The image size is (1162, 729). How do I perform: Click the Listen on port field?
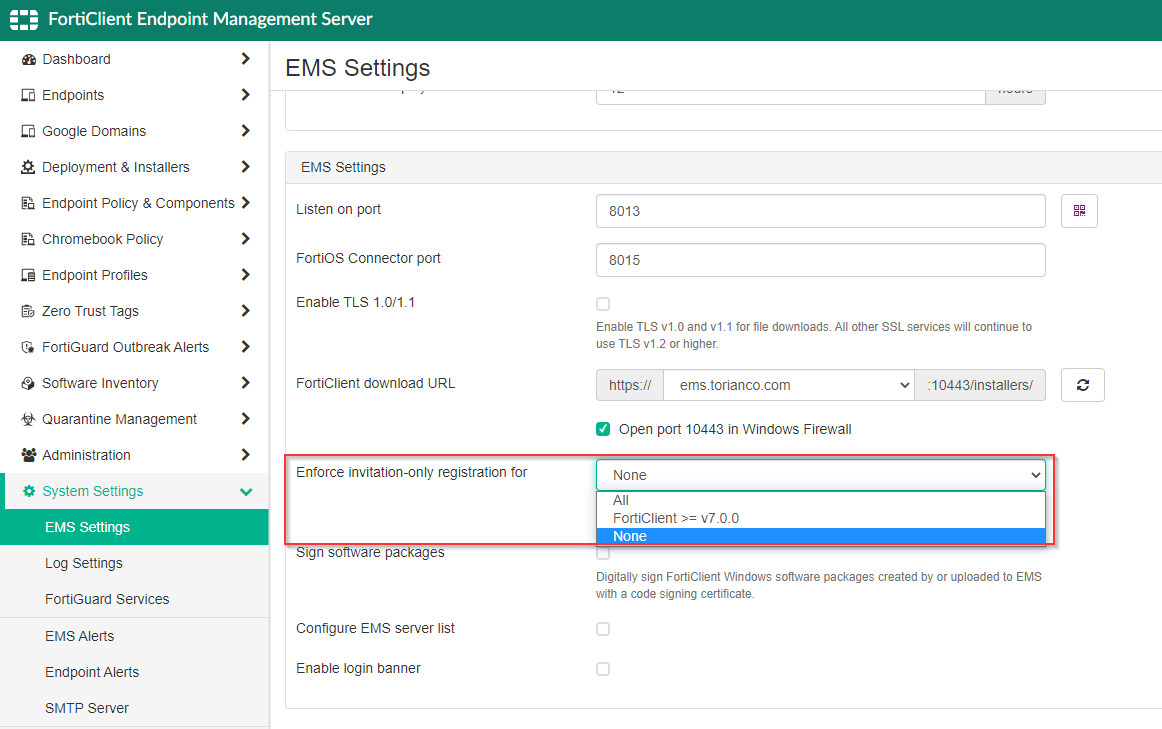820,211
